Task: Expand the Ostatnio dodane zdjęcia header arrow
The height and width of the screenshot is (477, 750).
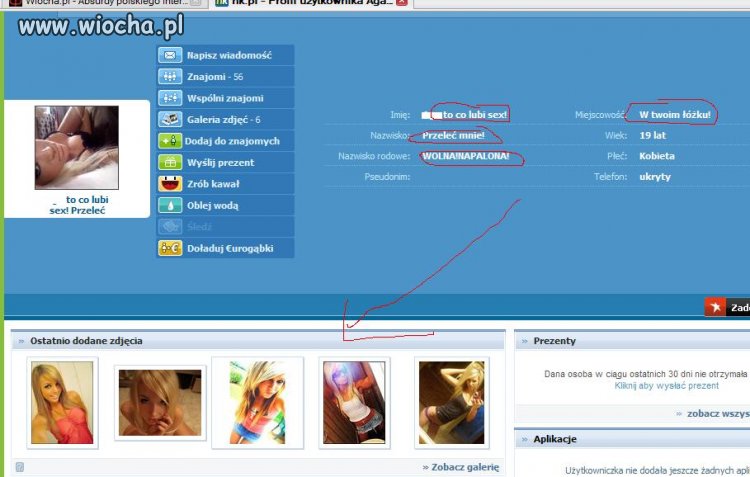Action: [x=21, y=341]
